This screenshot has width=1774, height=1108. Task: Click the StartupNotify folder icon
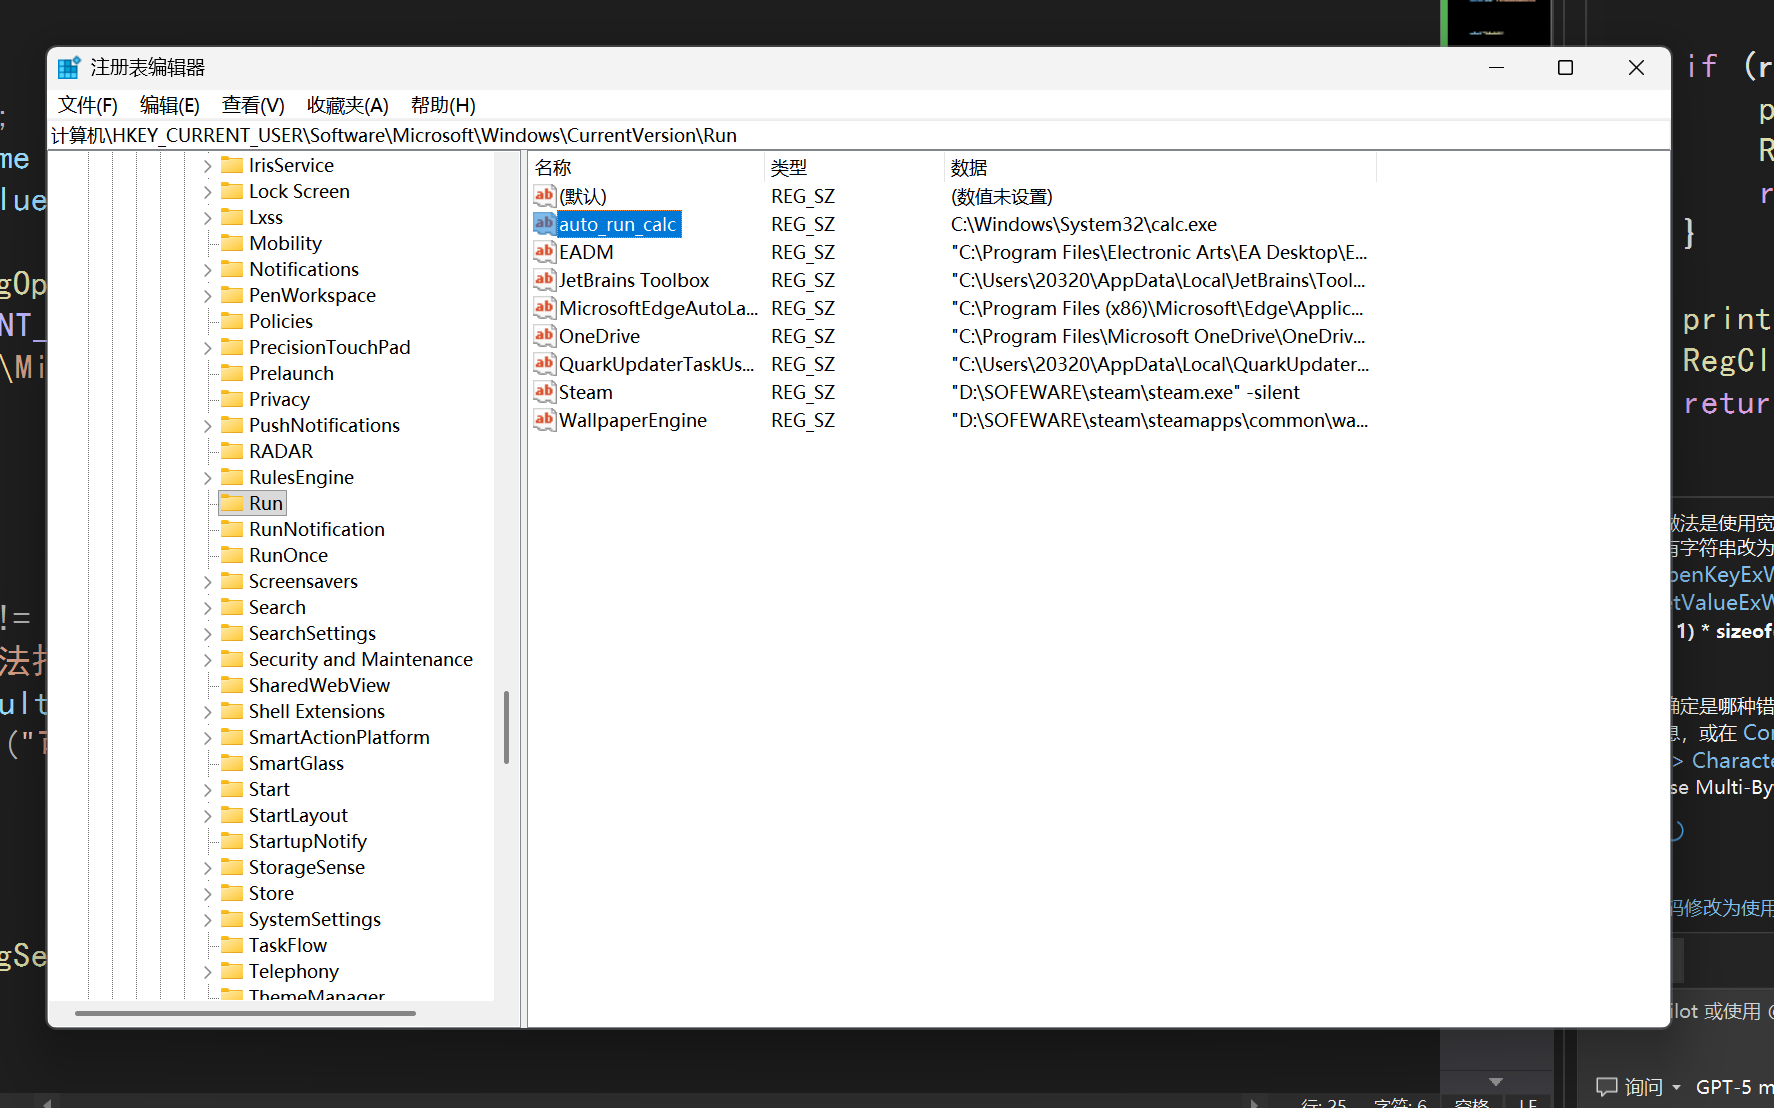pos(232,840)
